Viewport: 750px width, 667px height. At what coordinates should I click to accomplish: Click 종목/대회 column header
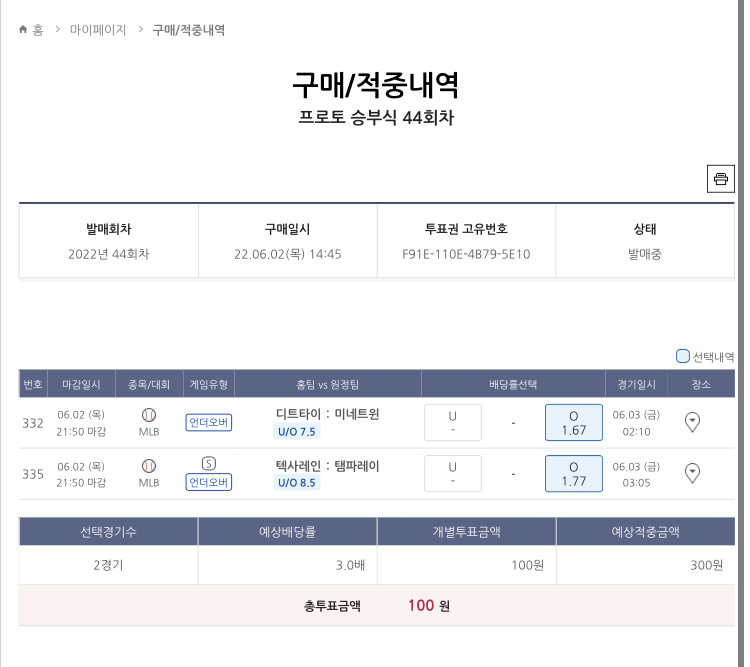149,384
